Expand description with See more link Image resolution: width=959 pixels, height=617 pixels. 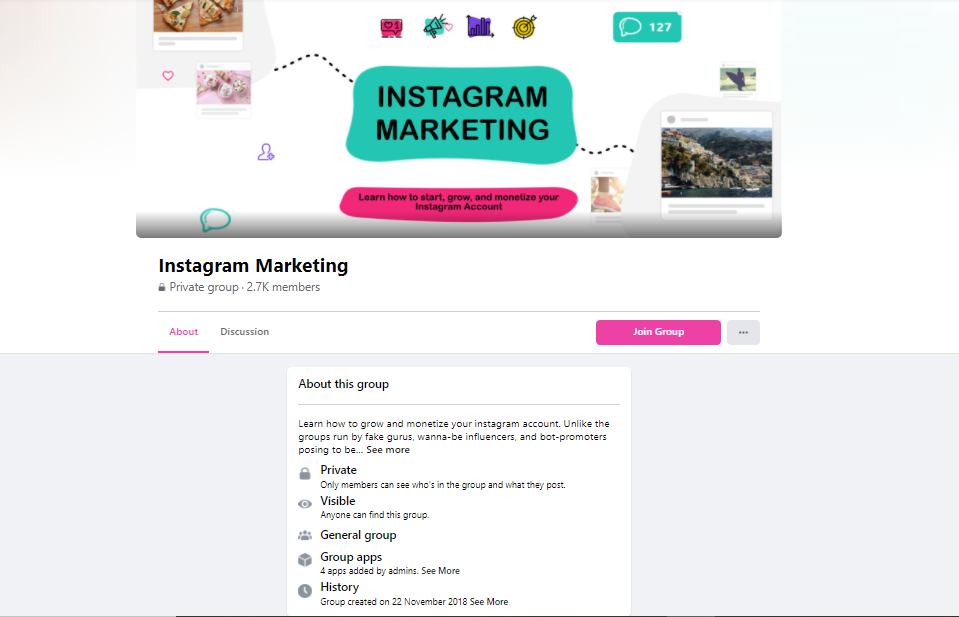(388, 450)
